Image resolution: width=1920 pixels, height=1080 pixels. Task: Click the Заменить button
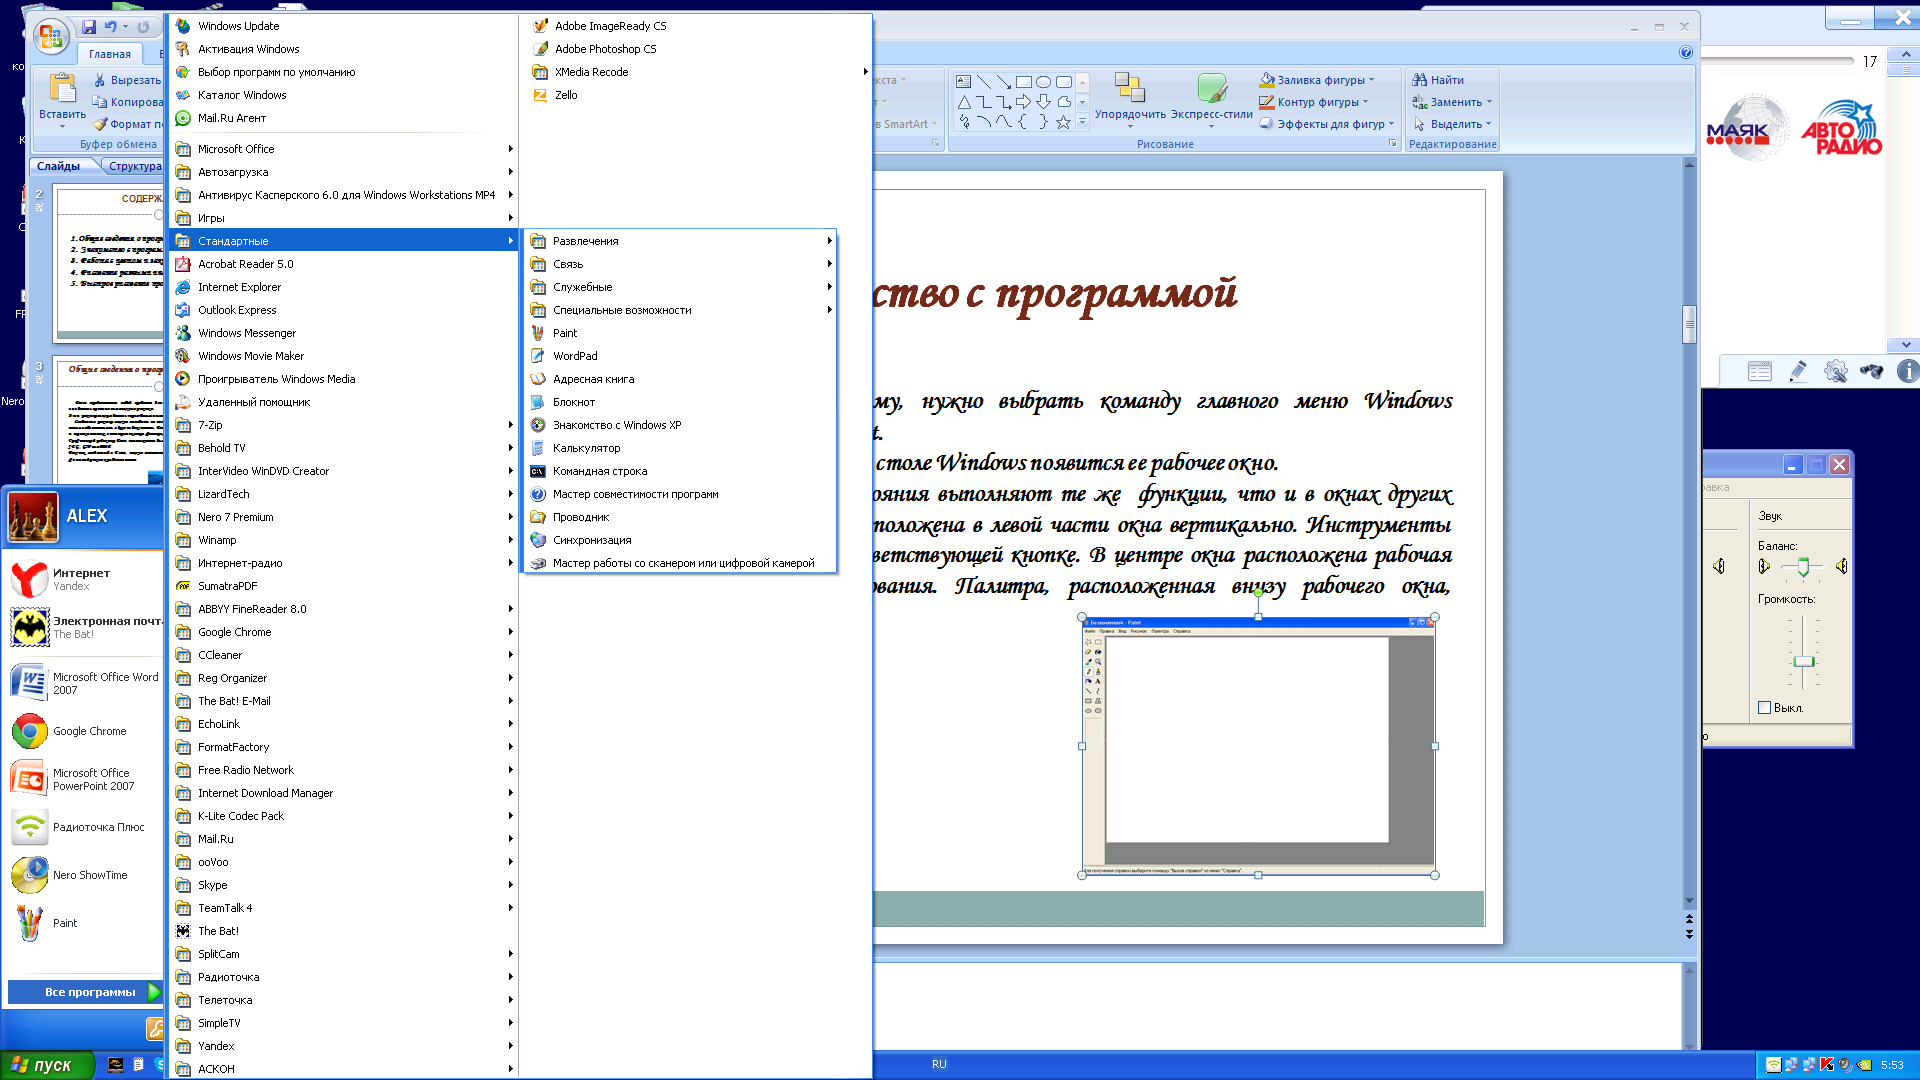point(1452,102)
